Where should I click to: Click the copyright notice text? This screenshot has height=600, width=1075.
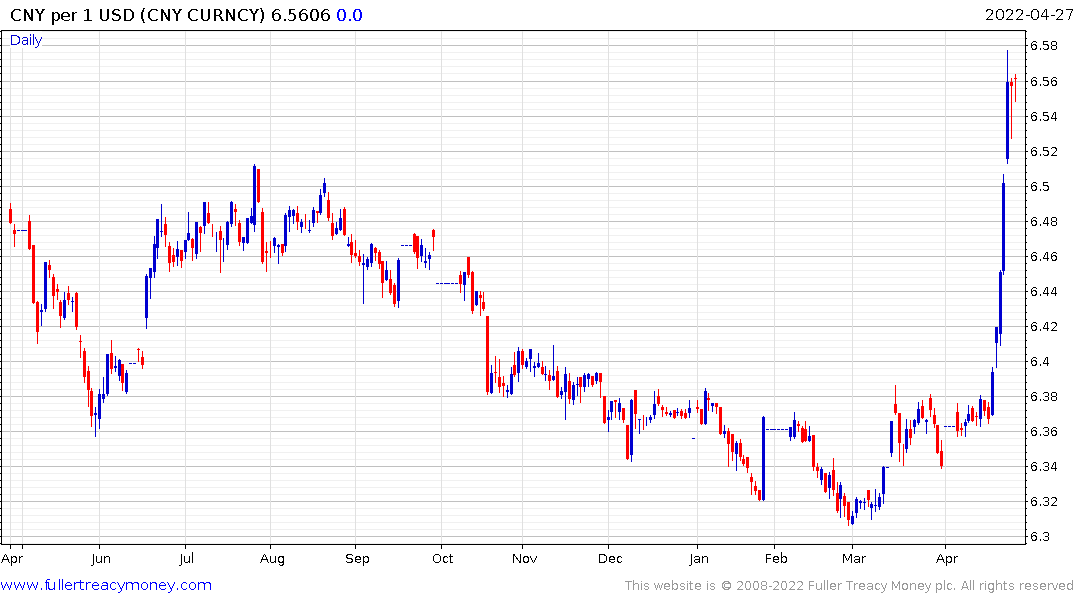849,586
